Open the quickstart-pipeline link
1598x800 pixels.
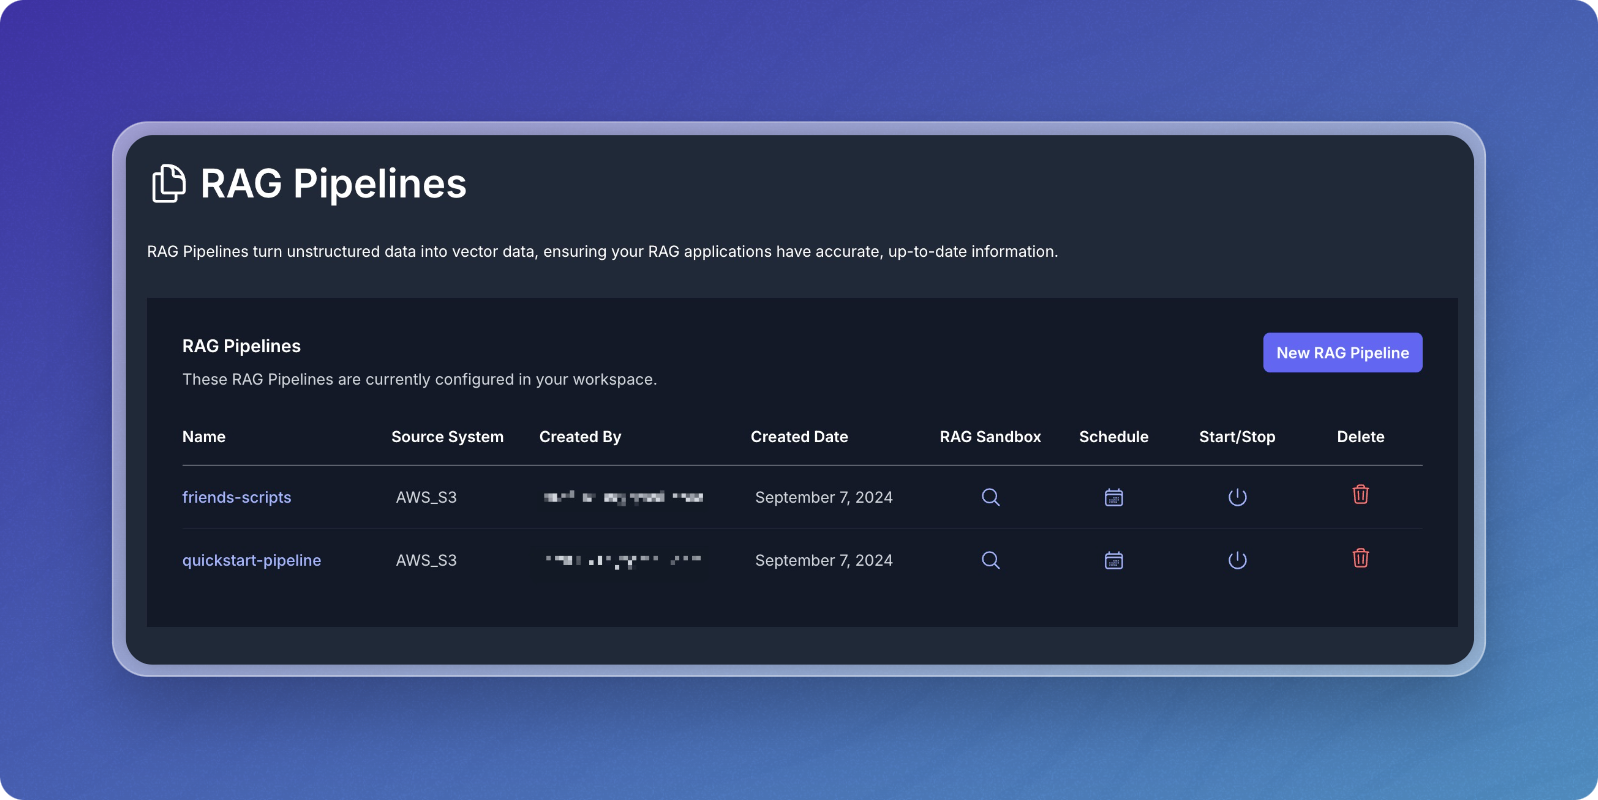pyautogui.click(x=252, y=560)
